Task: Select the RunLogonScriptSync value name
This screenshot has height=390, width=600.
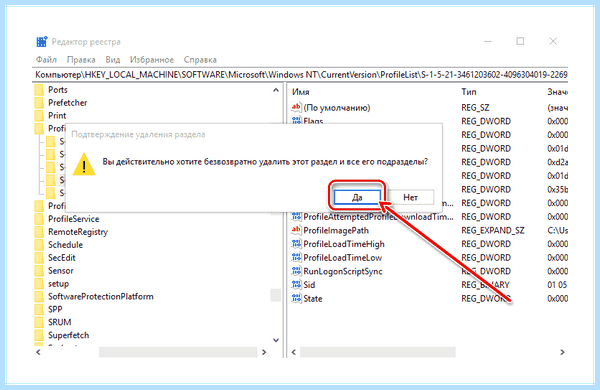Action: [x=343, y=271]
